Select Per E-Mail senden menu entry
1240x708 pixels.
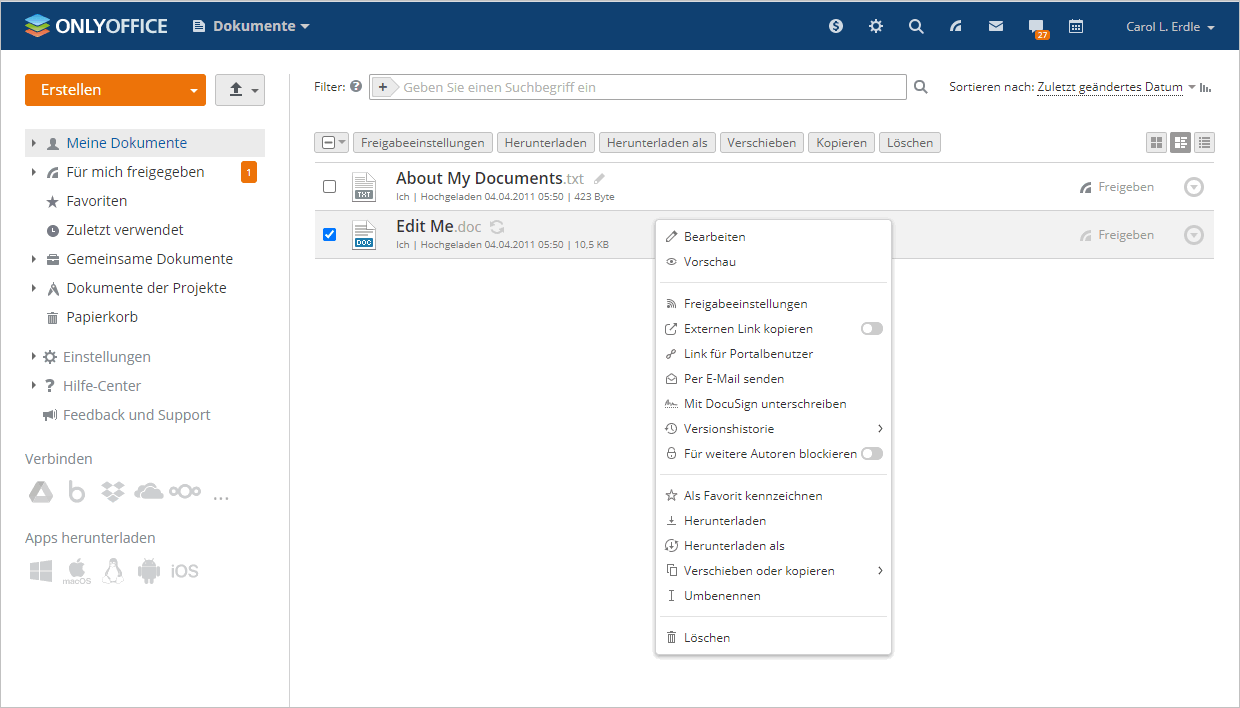(x=773, y=379)
